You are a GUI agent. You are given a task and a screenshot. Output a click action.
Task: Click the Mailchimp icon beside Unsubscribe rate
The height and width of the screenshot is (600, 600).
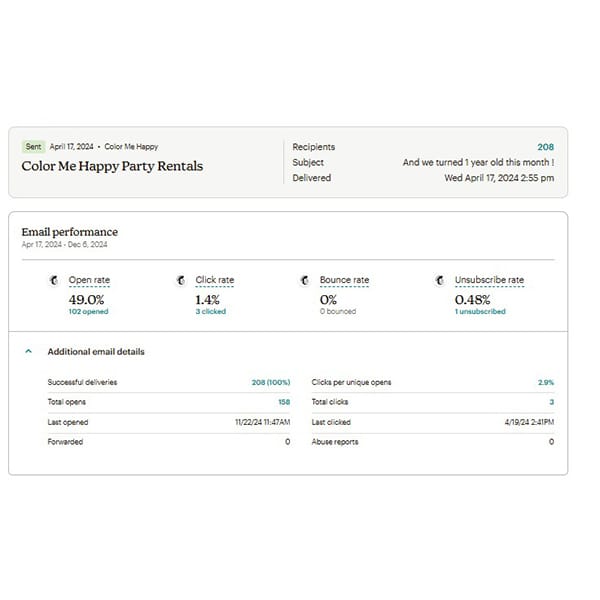440,280
